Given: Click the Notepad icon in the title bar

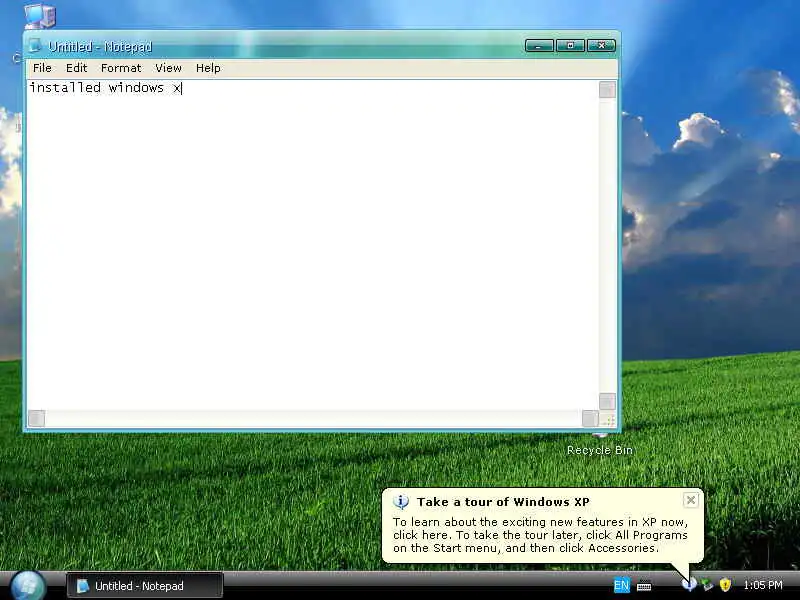Looking at the screenshot, I should (x=35, y=46).
